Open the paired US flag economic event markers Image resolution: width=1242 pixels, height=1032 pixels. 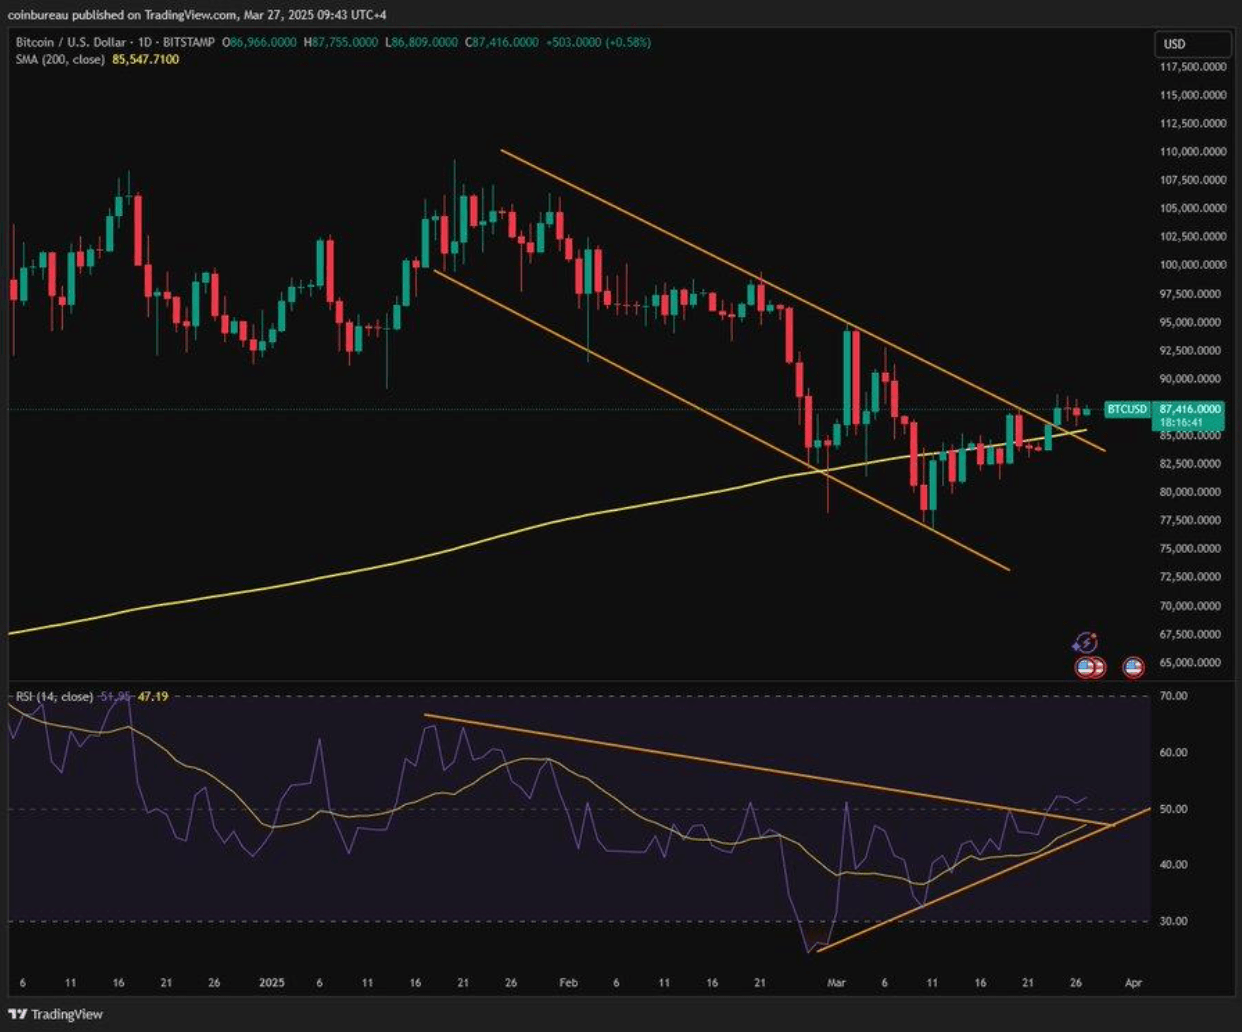click(x=1090, y=668)
